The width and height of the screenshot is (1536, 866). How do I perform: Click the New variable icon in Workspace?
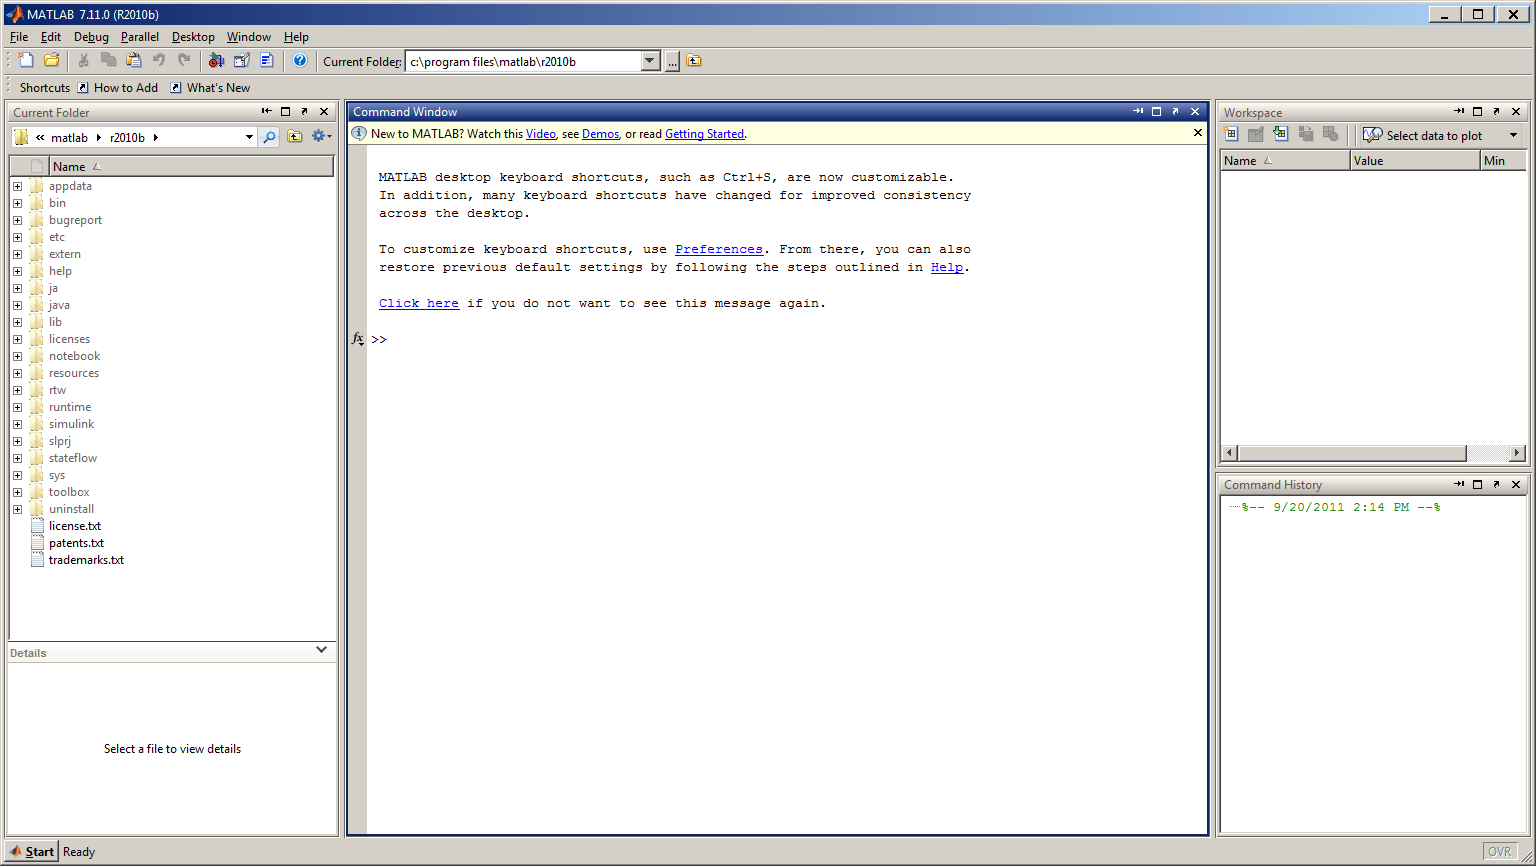pyautogui.click(x=1231, y=134)
